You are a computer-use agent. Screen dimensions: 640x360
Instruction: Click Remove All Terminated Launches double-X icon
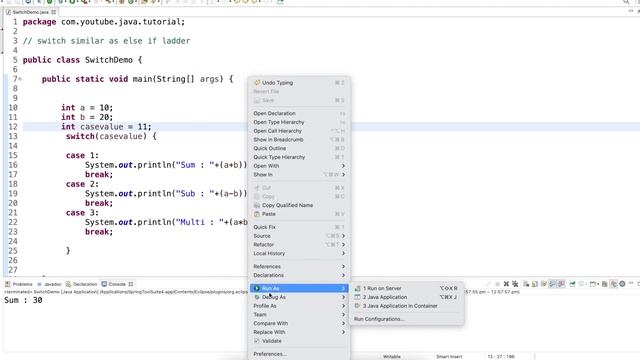[515, 284]
